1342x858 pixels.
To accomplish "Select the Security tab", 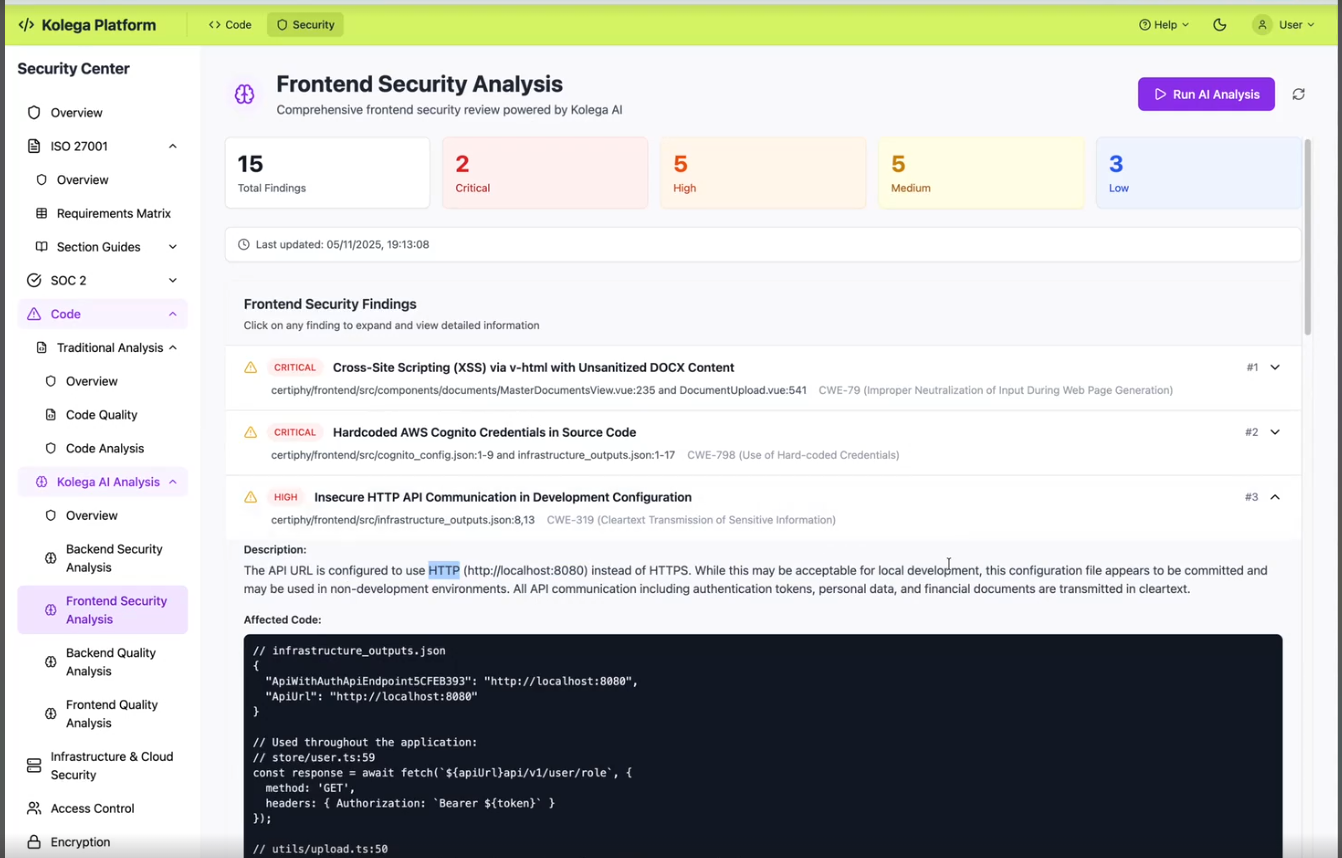I will pos(305,24).
